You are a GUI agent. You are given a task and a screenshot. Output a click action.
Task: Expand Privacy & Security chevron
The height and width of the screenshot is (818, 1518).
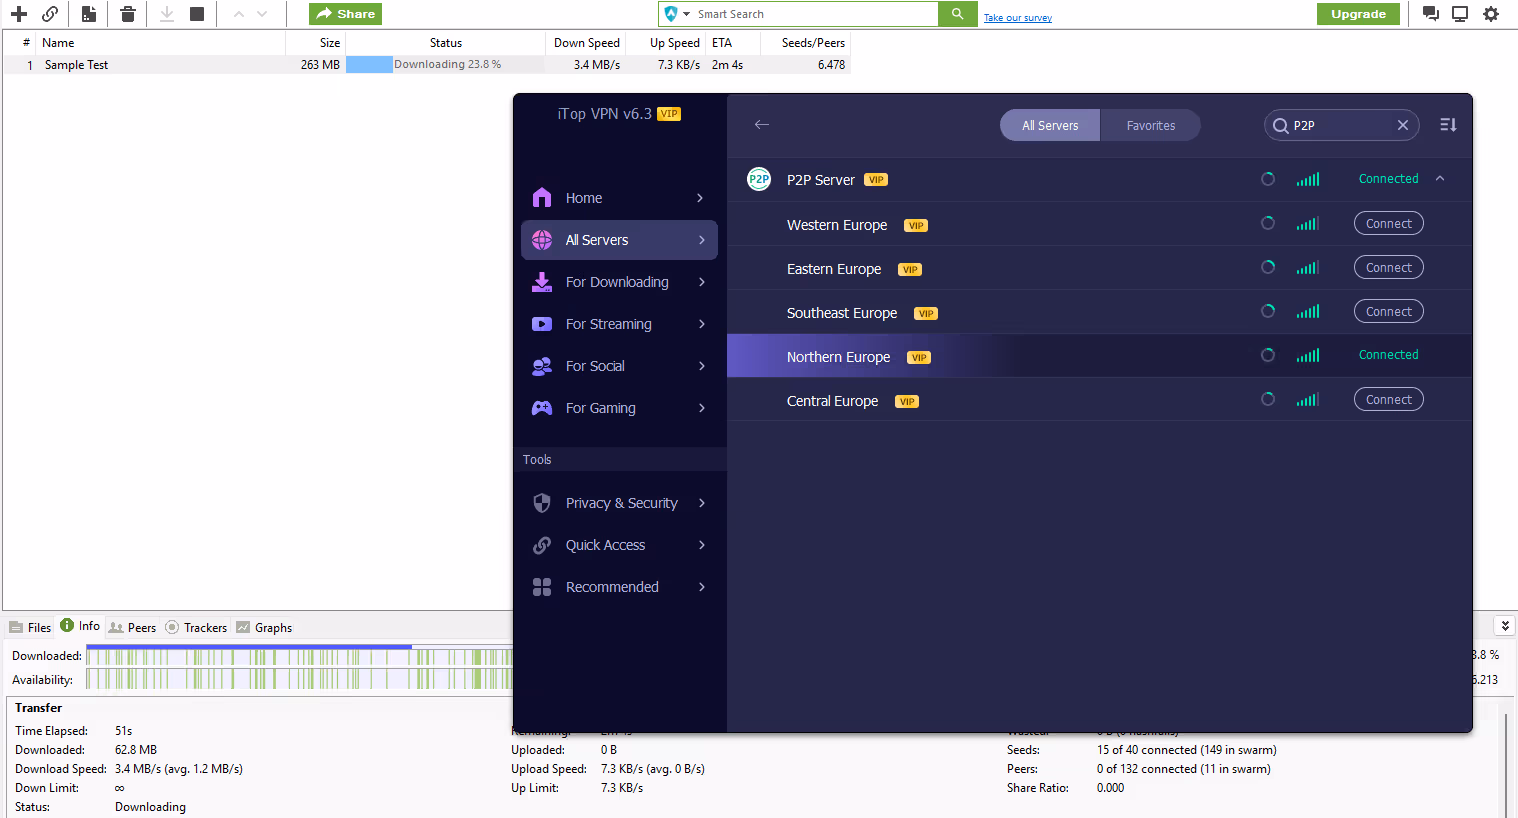(702, 503)
